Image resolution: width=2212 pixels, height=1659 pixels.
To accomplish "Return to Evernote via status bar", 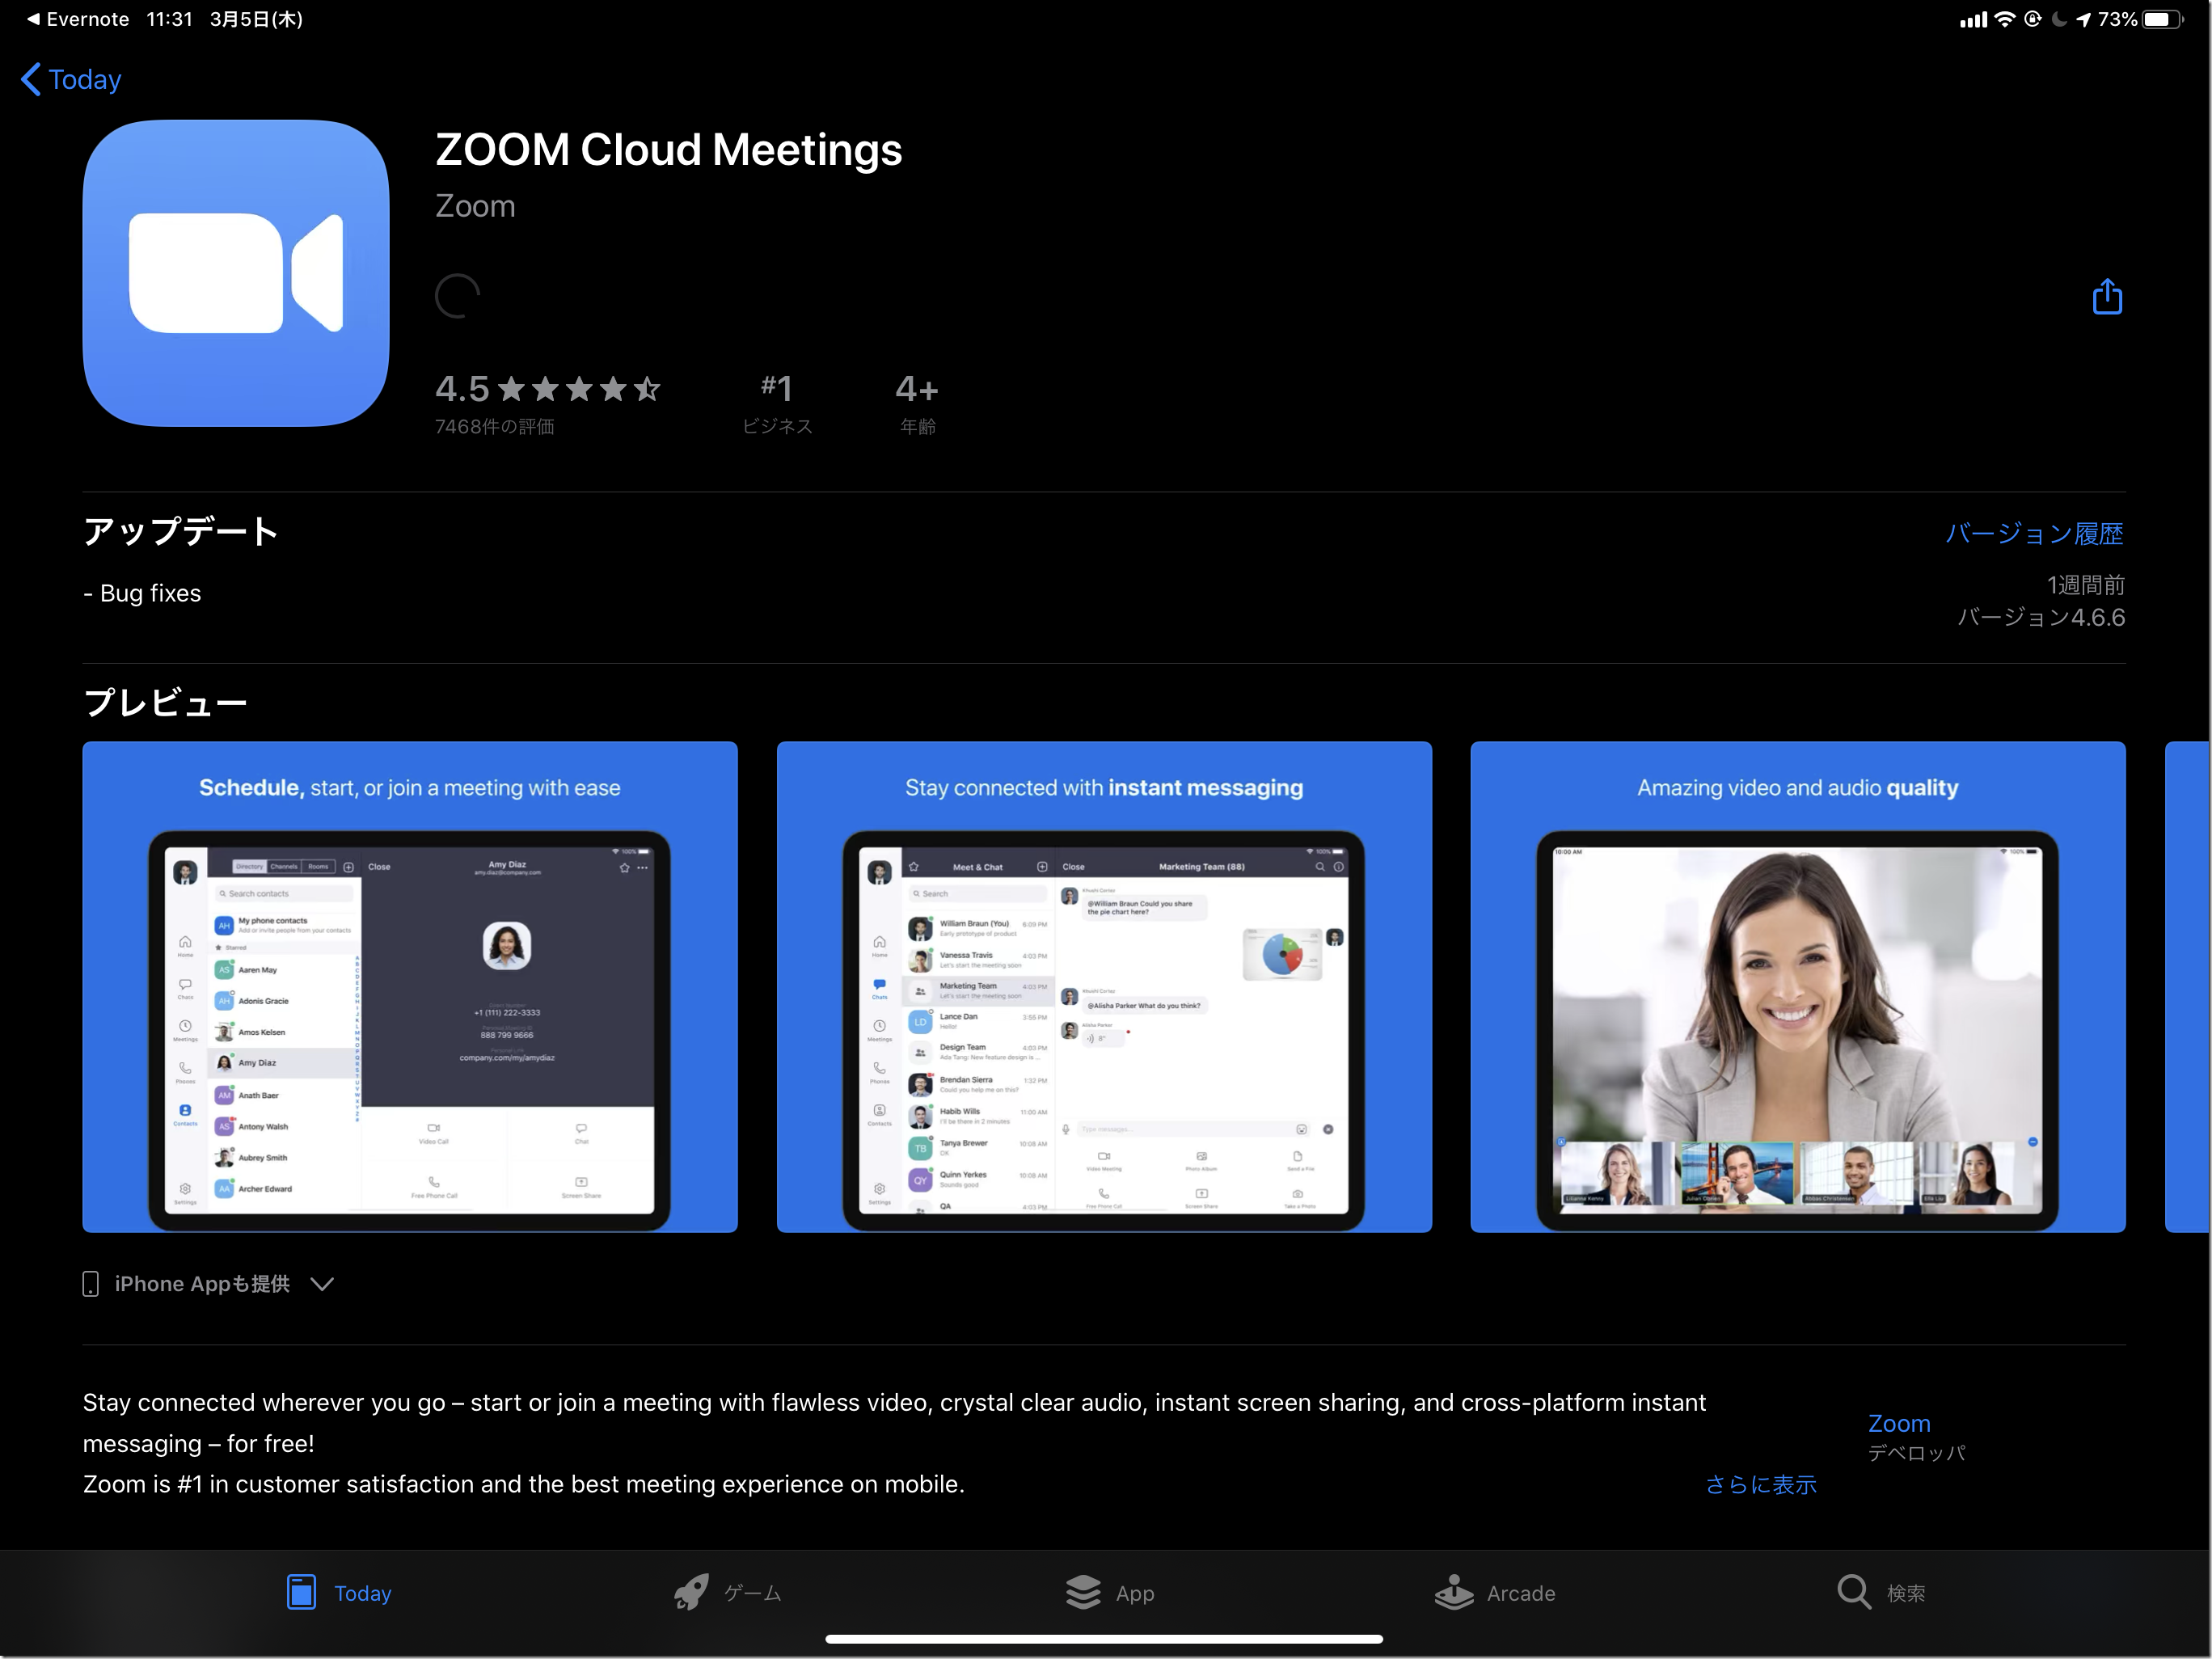I will pos(78,19).
